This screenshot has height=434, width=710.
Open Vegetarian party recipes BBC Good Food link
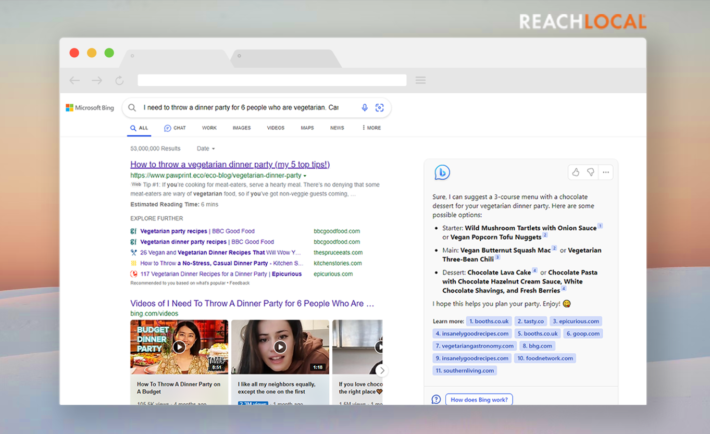[x=197, y=231]
